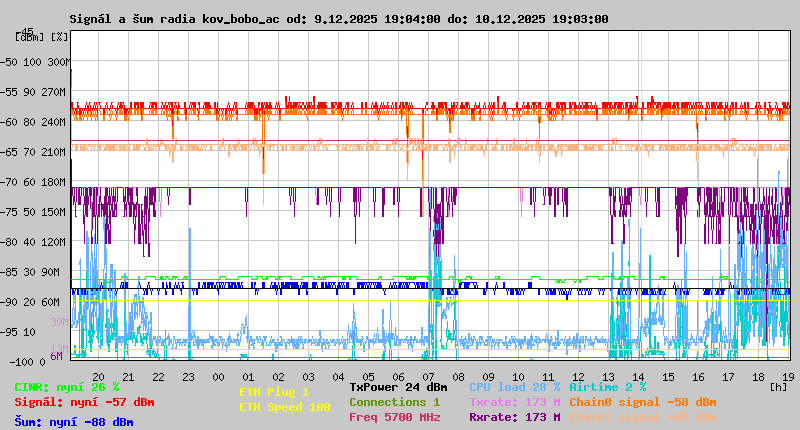The height and width of the screenshot is (430, 800).
Task: Click the y-axis label '-50 100 300M'
Action: [35, 62]
